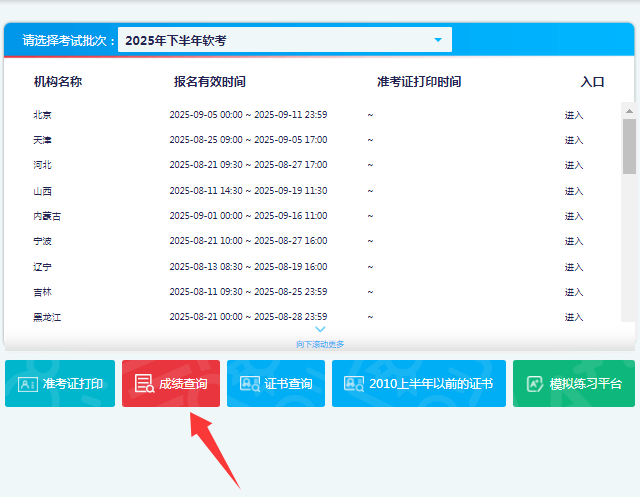Screen dimensions: 640x497
Task: Click the table's vertical scrollbar thumb
Action: (x=629, y=145)
